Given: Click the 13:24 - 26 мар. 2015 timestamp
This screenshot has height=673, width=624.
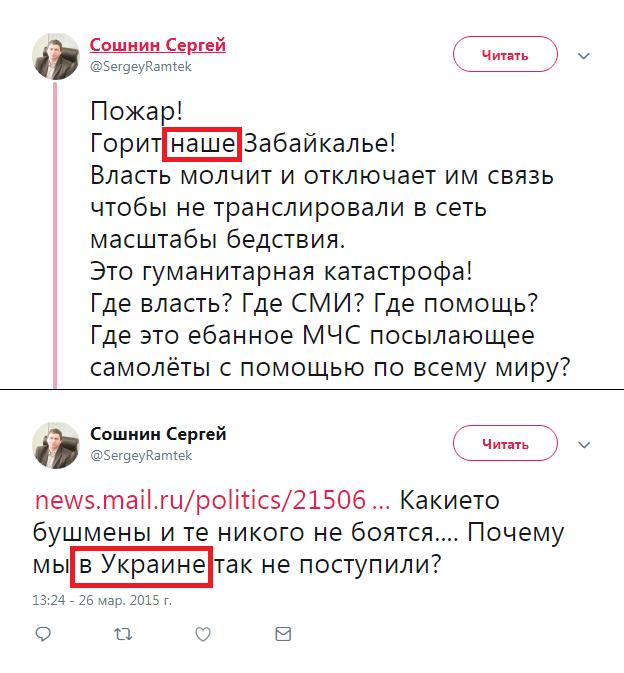Looking at the screenshot, I should pyautogui.click(x=102, y=600).
